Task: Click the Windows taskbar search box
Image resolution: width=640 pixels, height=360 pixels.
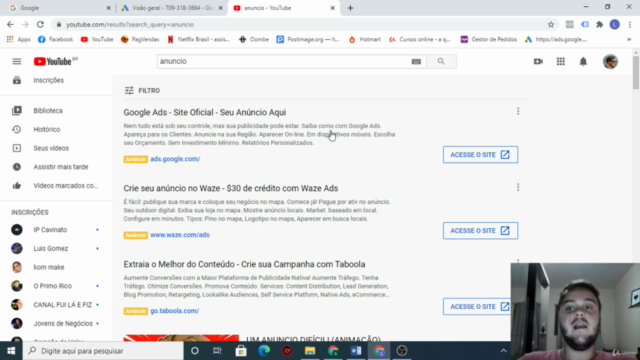Action: coord(103,351)
